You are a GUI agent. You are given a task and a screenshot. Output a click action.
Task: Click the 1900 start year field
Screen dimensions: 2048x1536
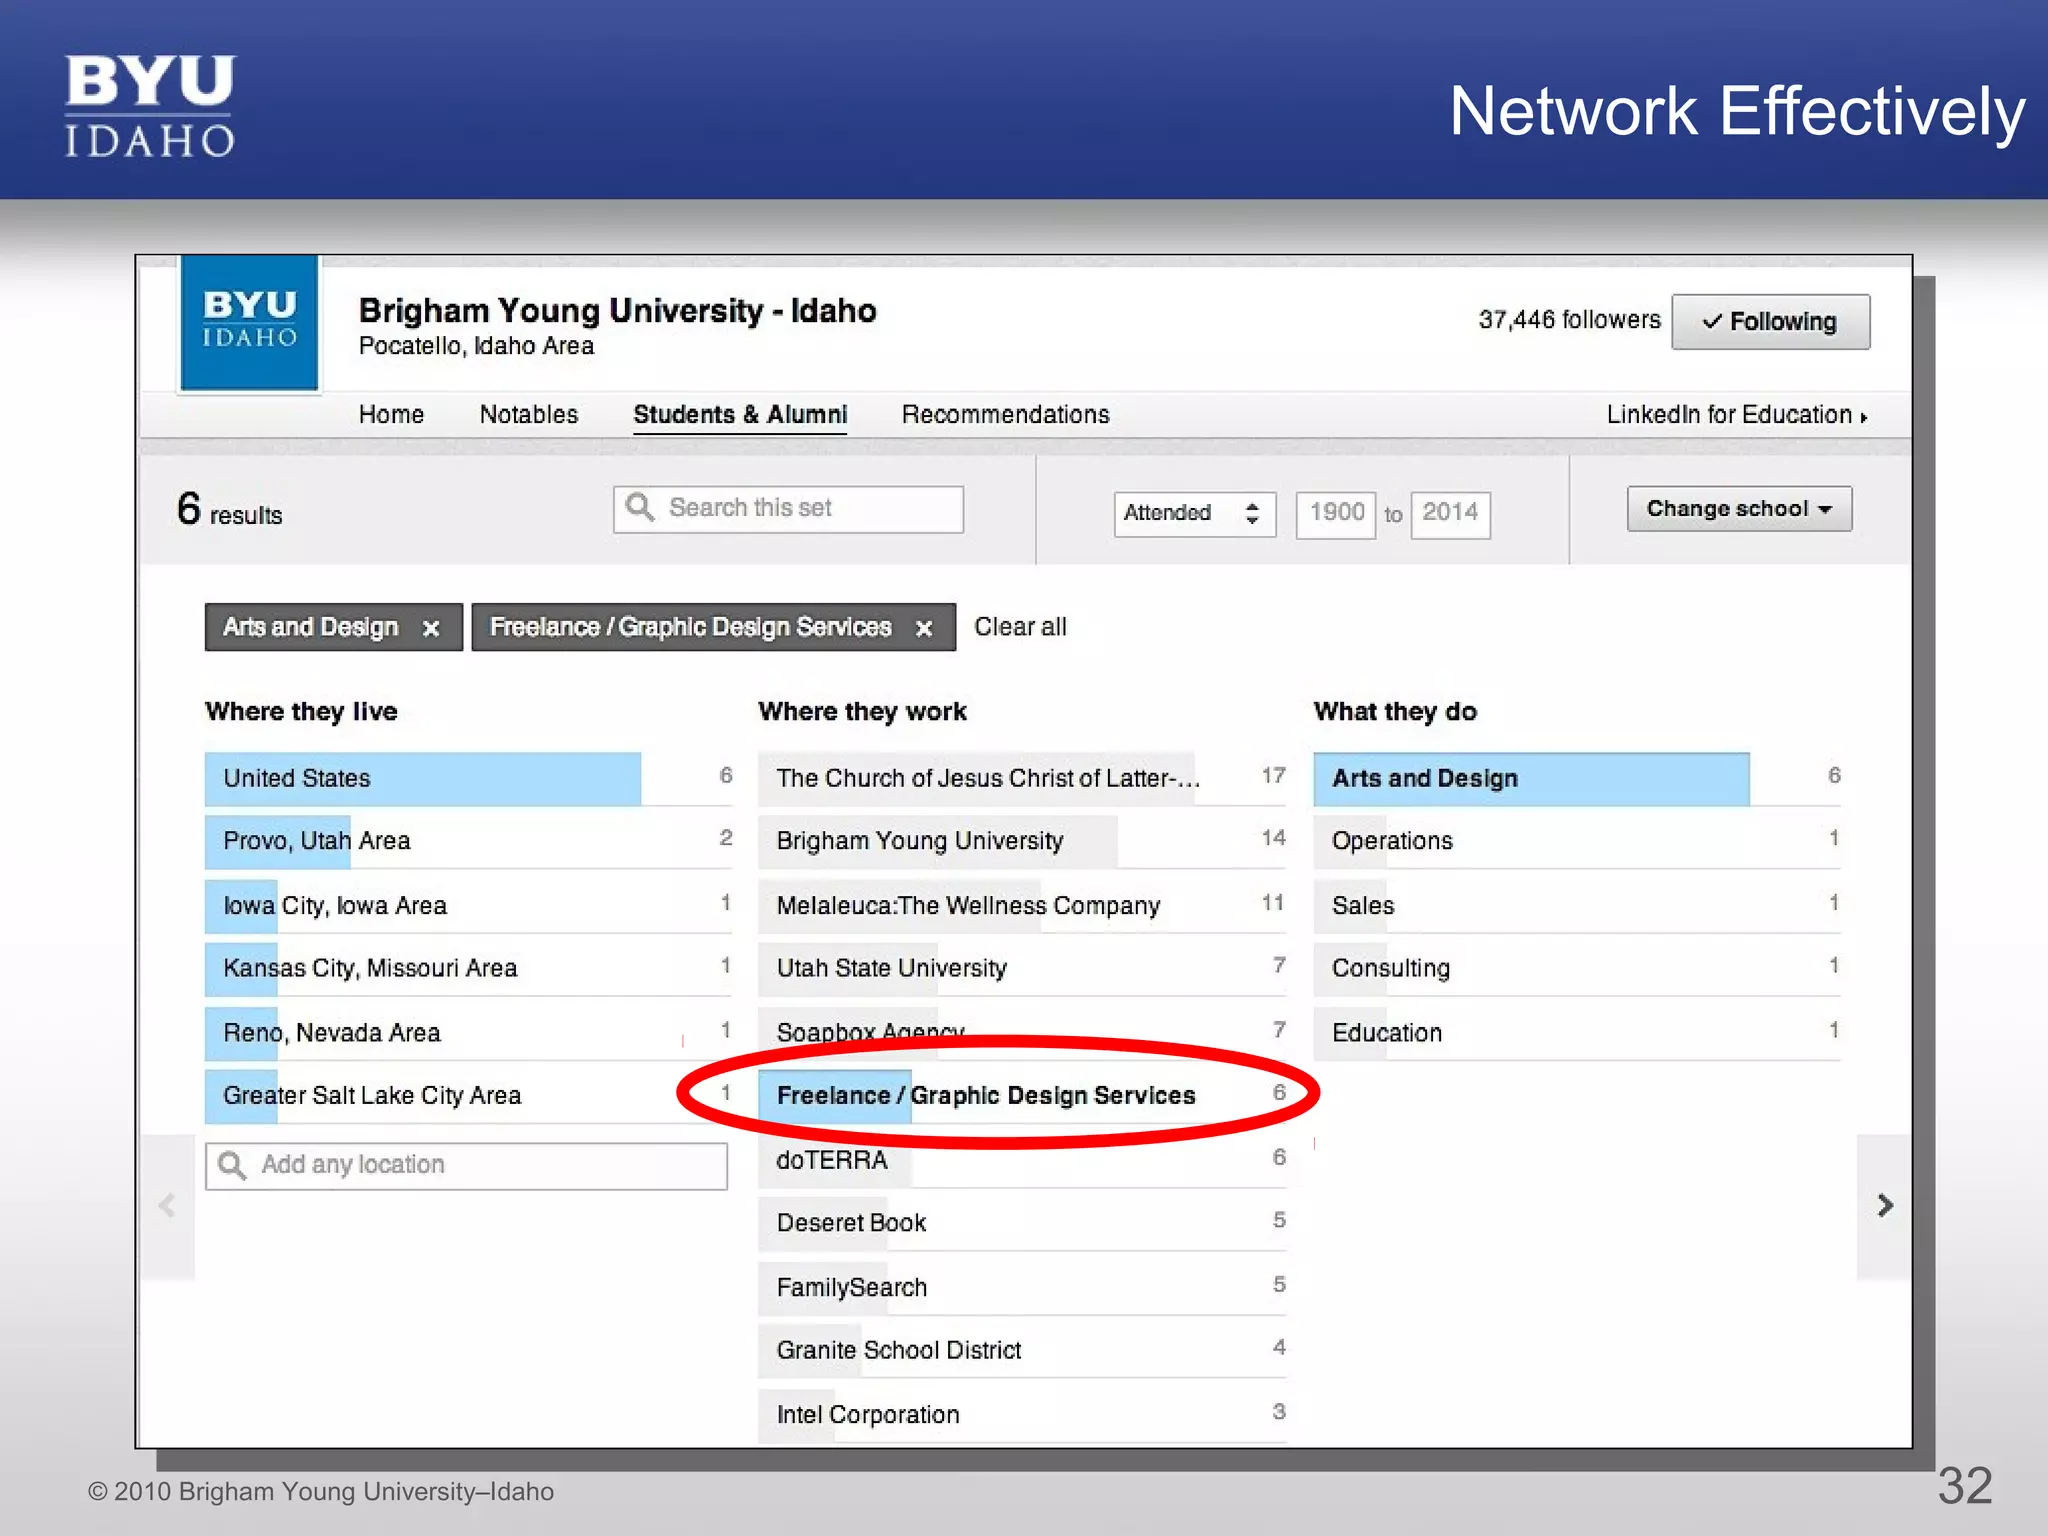point(1336,514)
